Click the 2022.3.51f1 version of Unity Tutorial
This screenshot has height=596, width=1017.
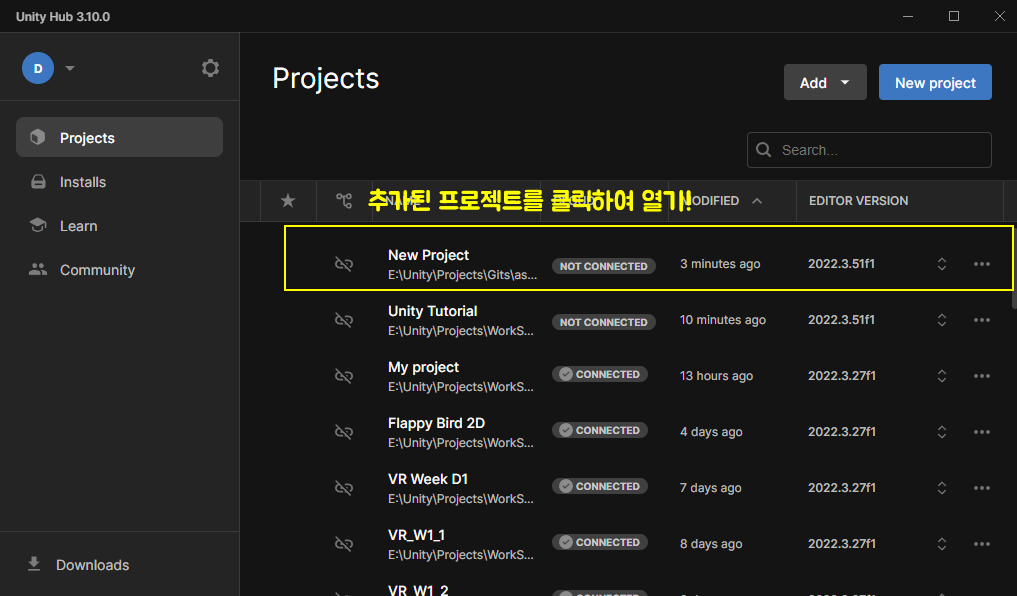point(841,320)
